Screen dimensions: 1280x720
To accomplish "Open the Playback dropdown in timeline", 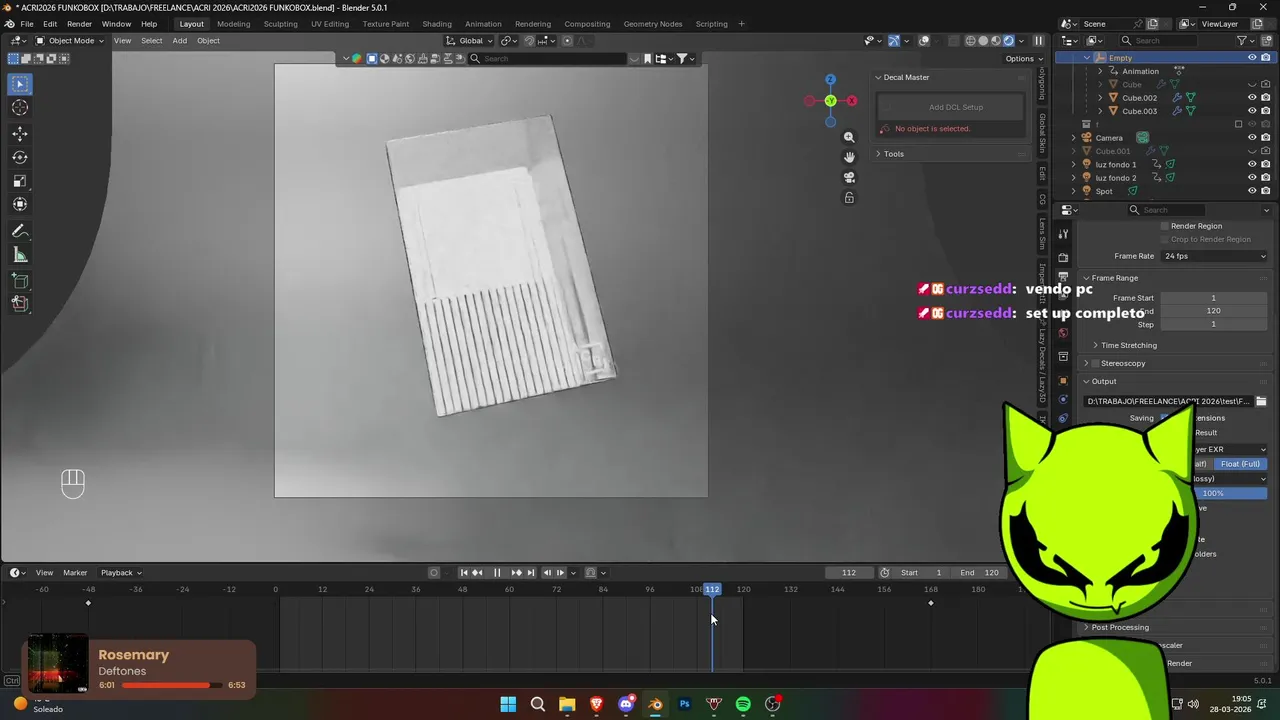I will coord(120,573).
